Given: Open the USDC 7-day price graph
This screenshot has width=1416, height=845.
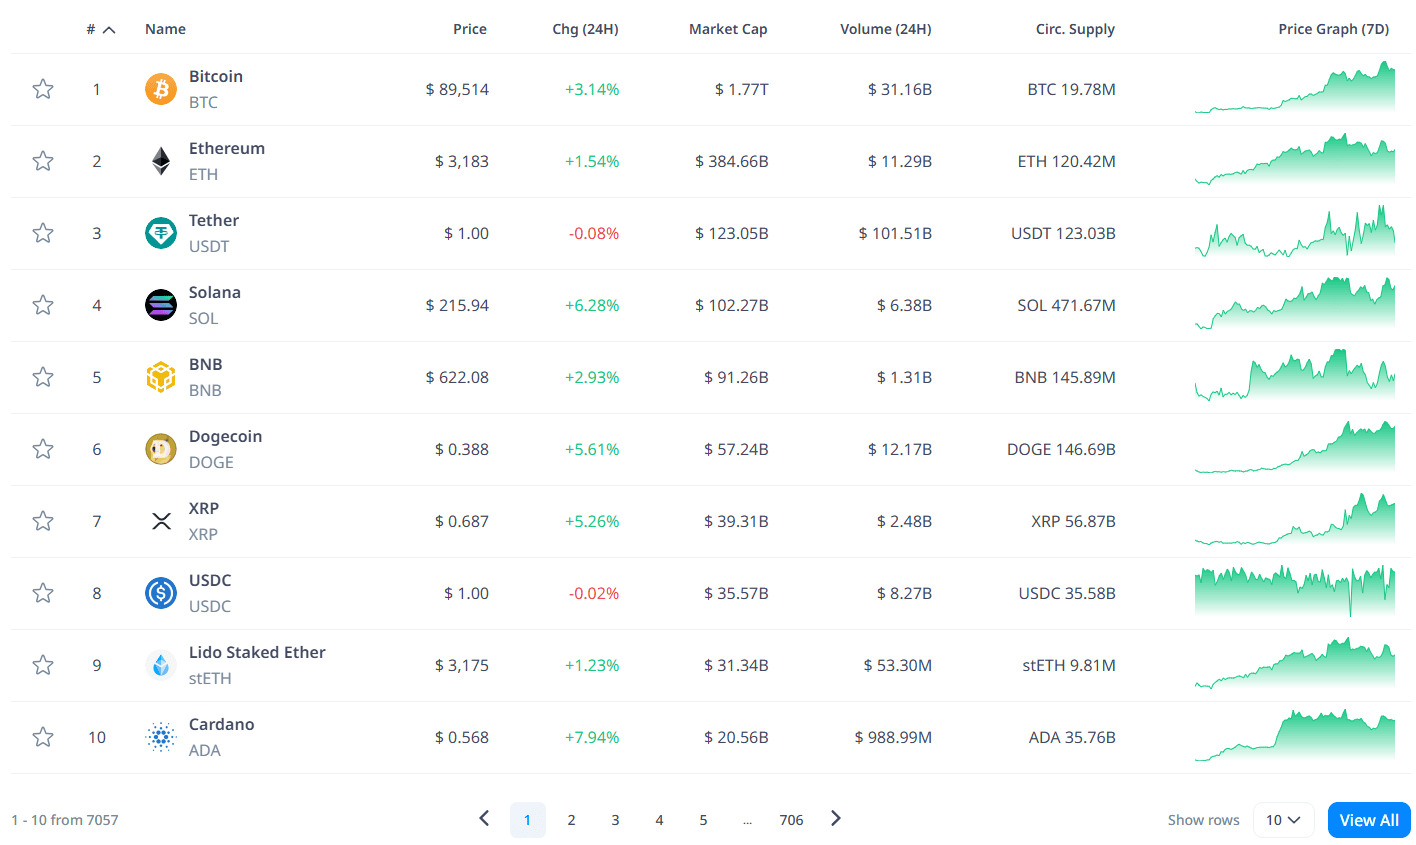Looking at the screenshot, I should pyautogui.click(x=1294, y=592).
